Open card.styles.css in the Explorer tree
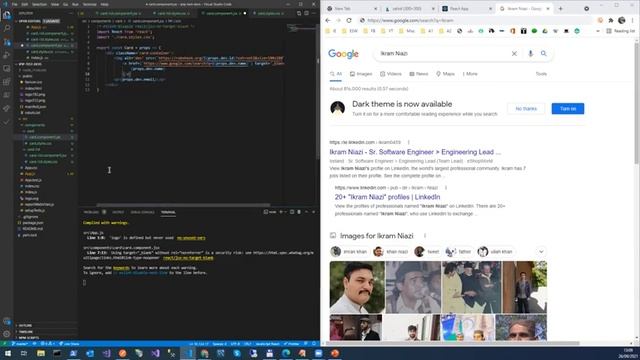Viewport: 640px width, 360px height. point(40,143)
